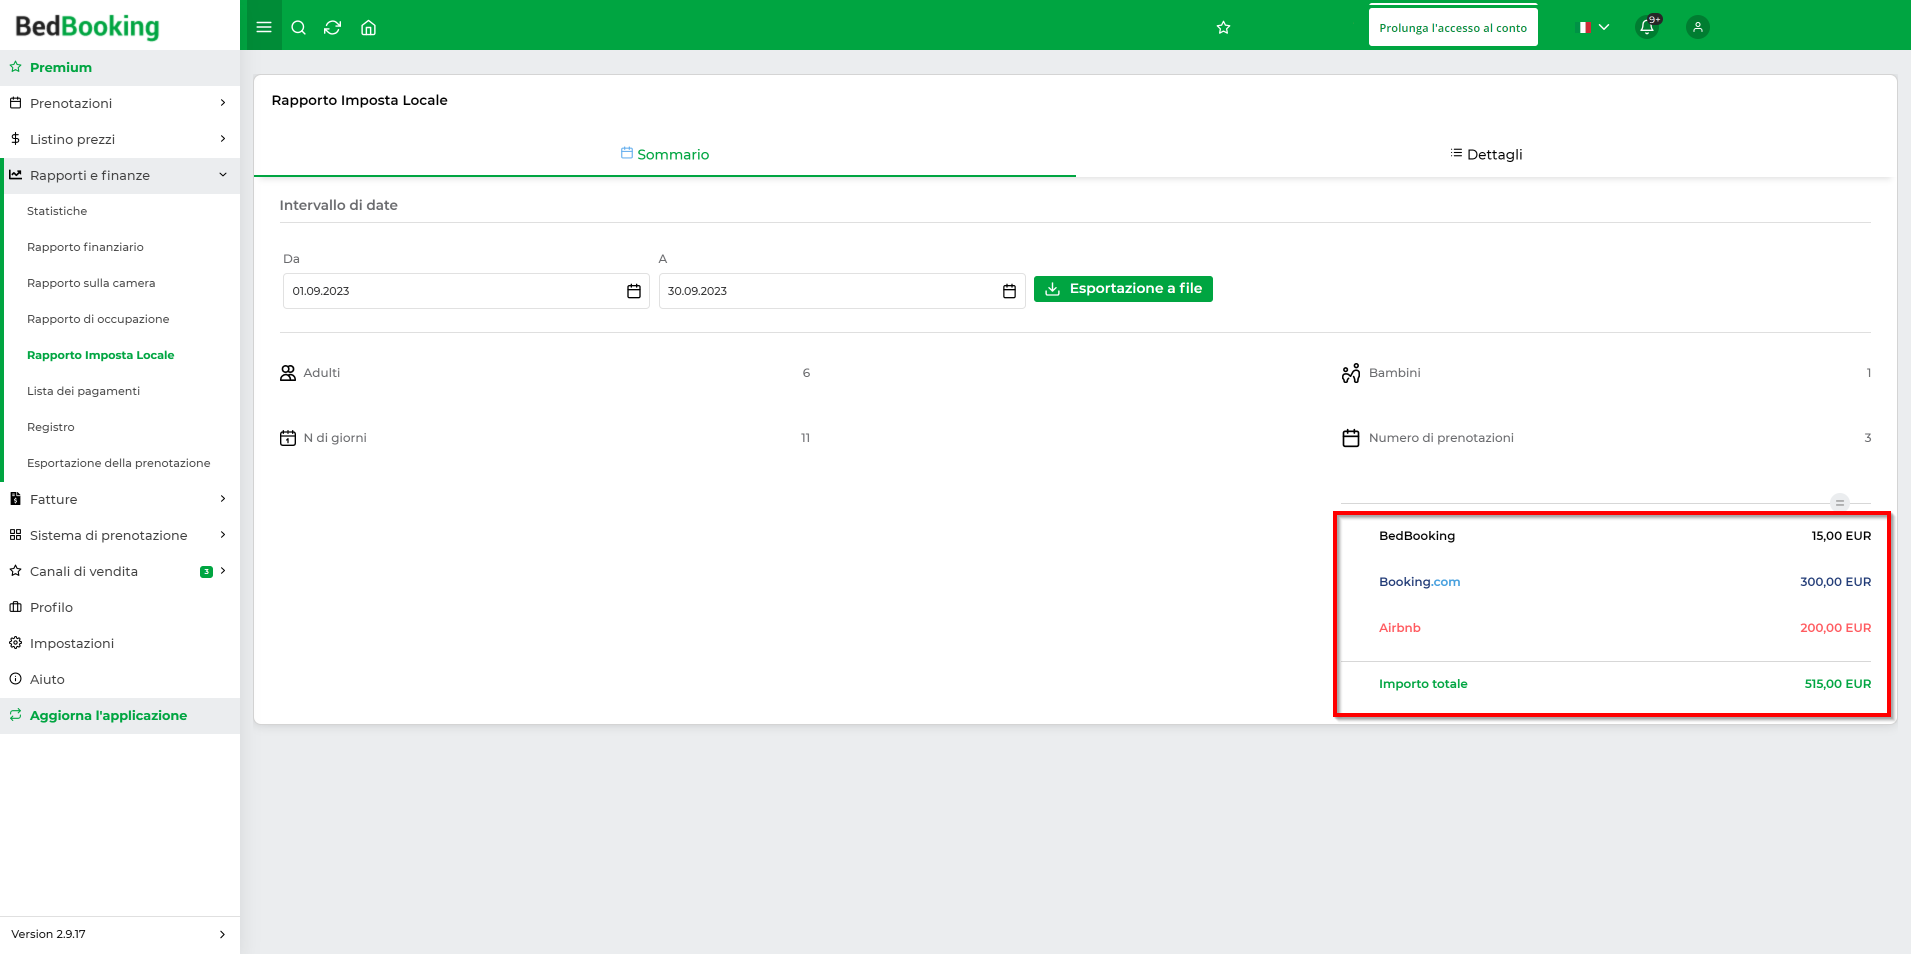Click the 300,00 EUR amount
Screen dimensions: 1911x954
pyautogui.click(x=1835, y=582)
